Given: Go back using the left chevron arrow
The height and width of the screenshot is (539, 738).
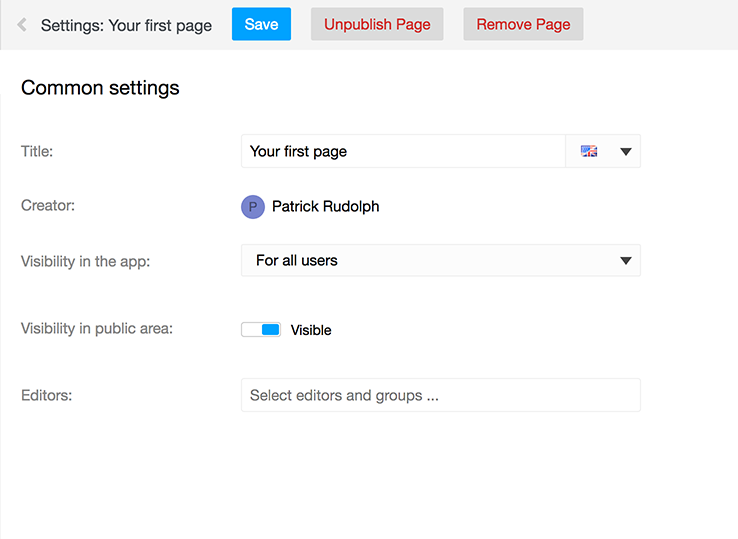Looking at the screenshot, I should 22,24.
